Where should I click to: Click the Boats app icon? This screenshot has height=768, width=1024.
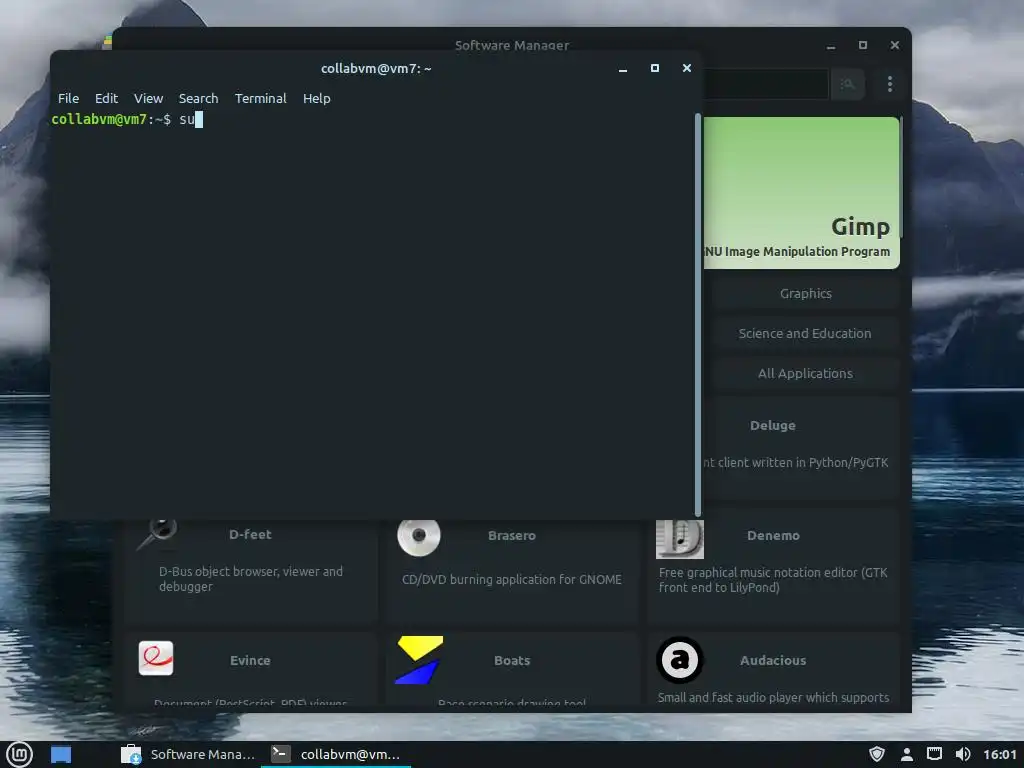[419, 660]
